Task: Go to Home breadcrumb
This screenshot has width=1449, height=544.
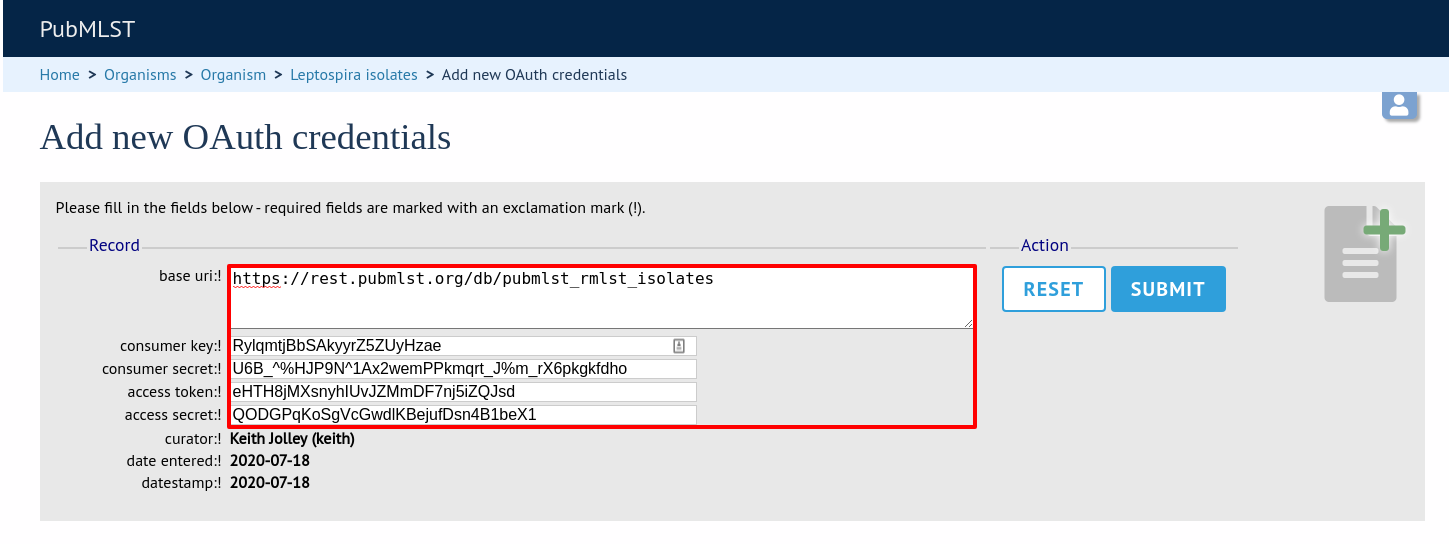Action: point(60,75)
